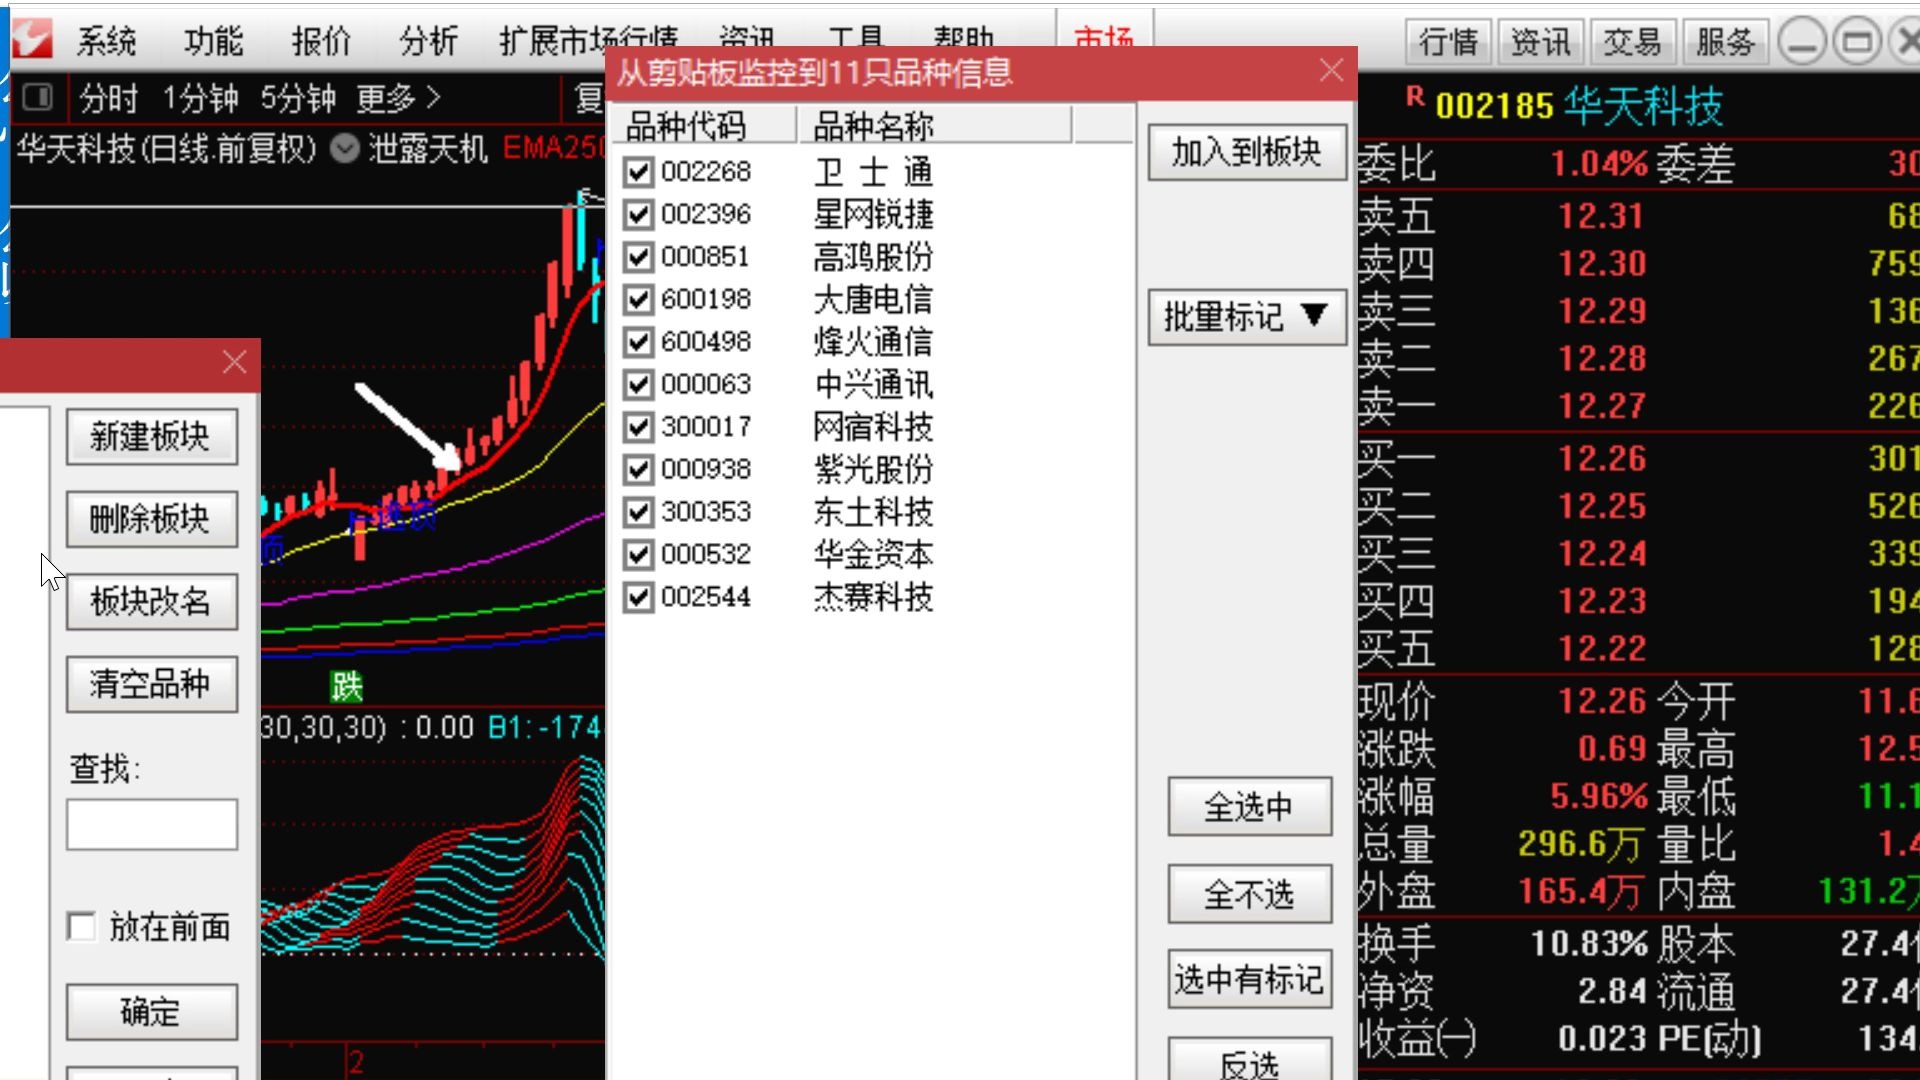The width and height of the screenshot is (1920, 1080).
Task: Click the 买五 price 12.22
Action: [1601, 648]
